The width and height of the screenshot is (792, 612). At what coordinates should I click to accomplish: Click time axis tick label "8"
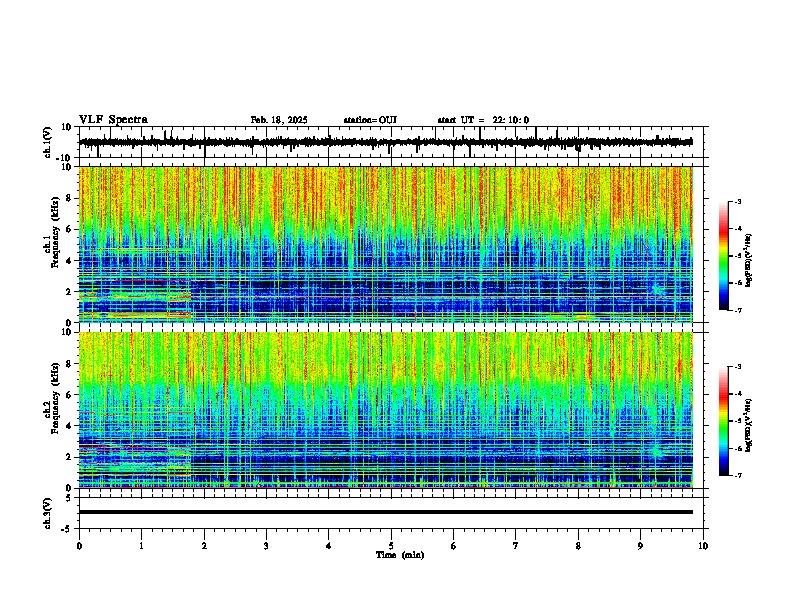pyautogui.click(x=578, y=546)
